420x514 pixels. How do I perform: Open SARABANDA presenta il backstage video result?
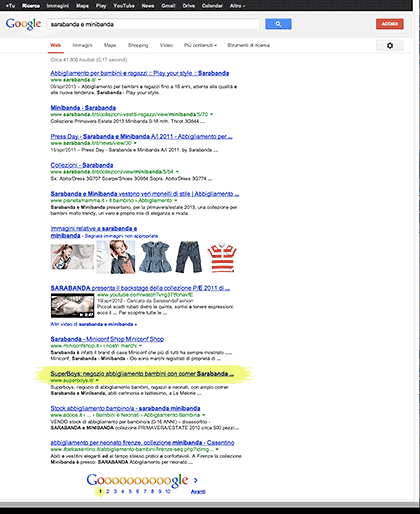140,288
